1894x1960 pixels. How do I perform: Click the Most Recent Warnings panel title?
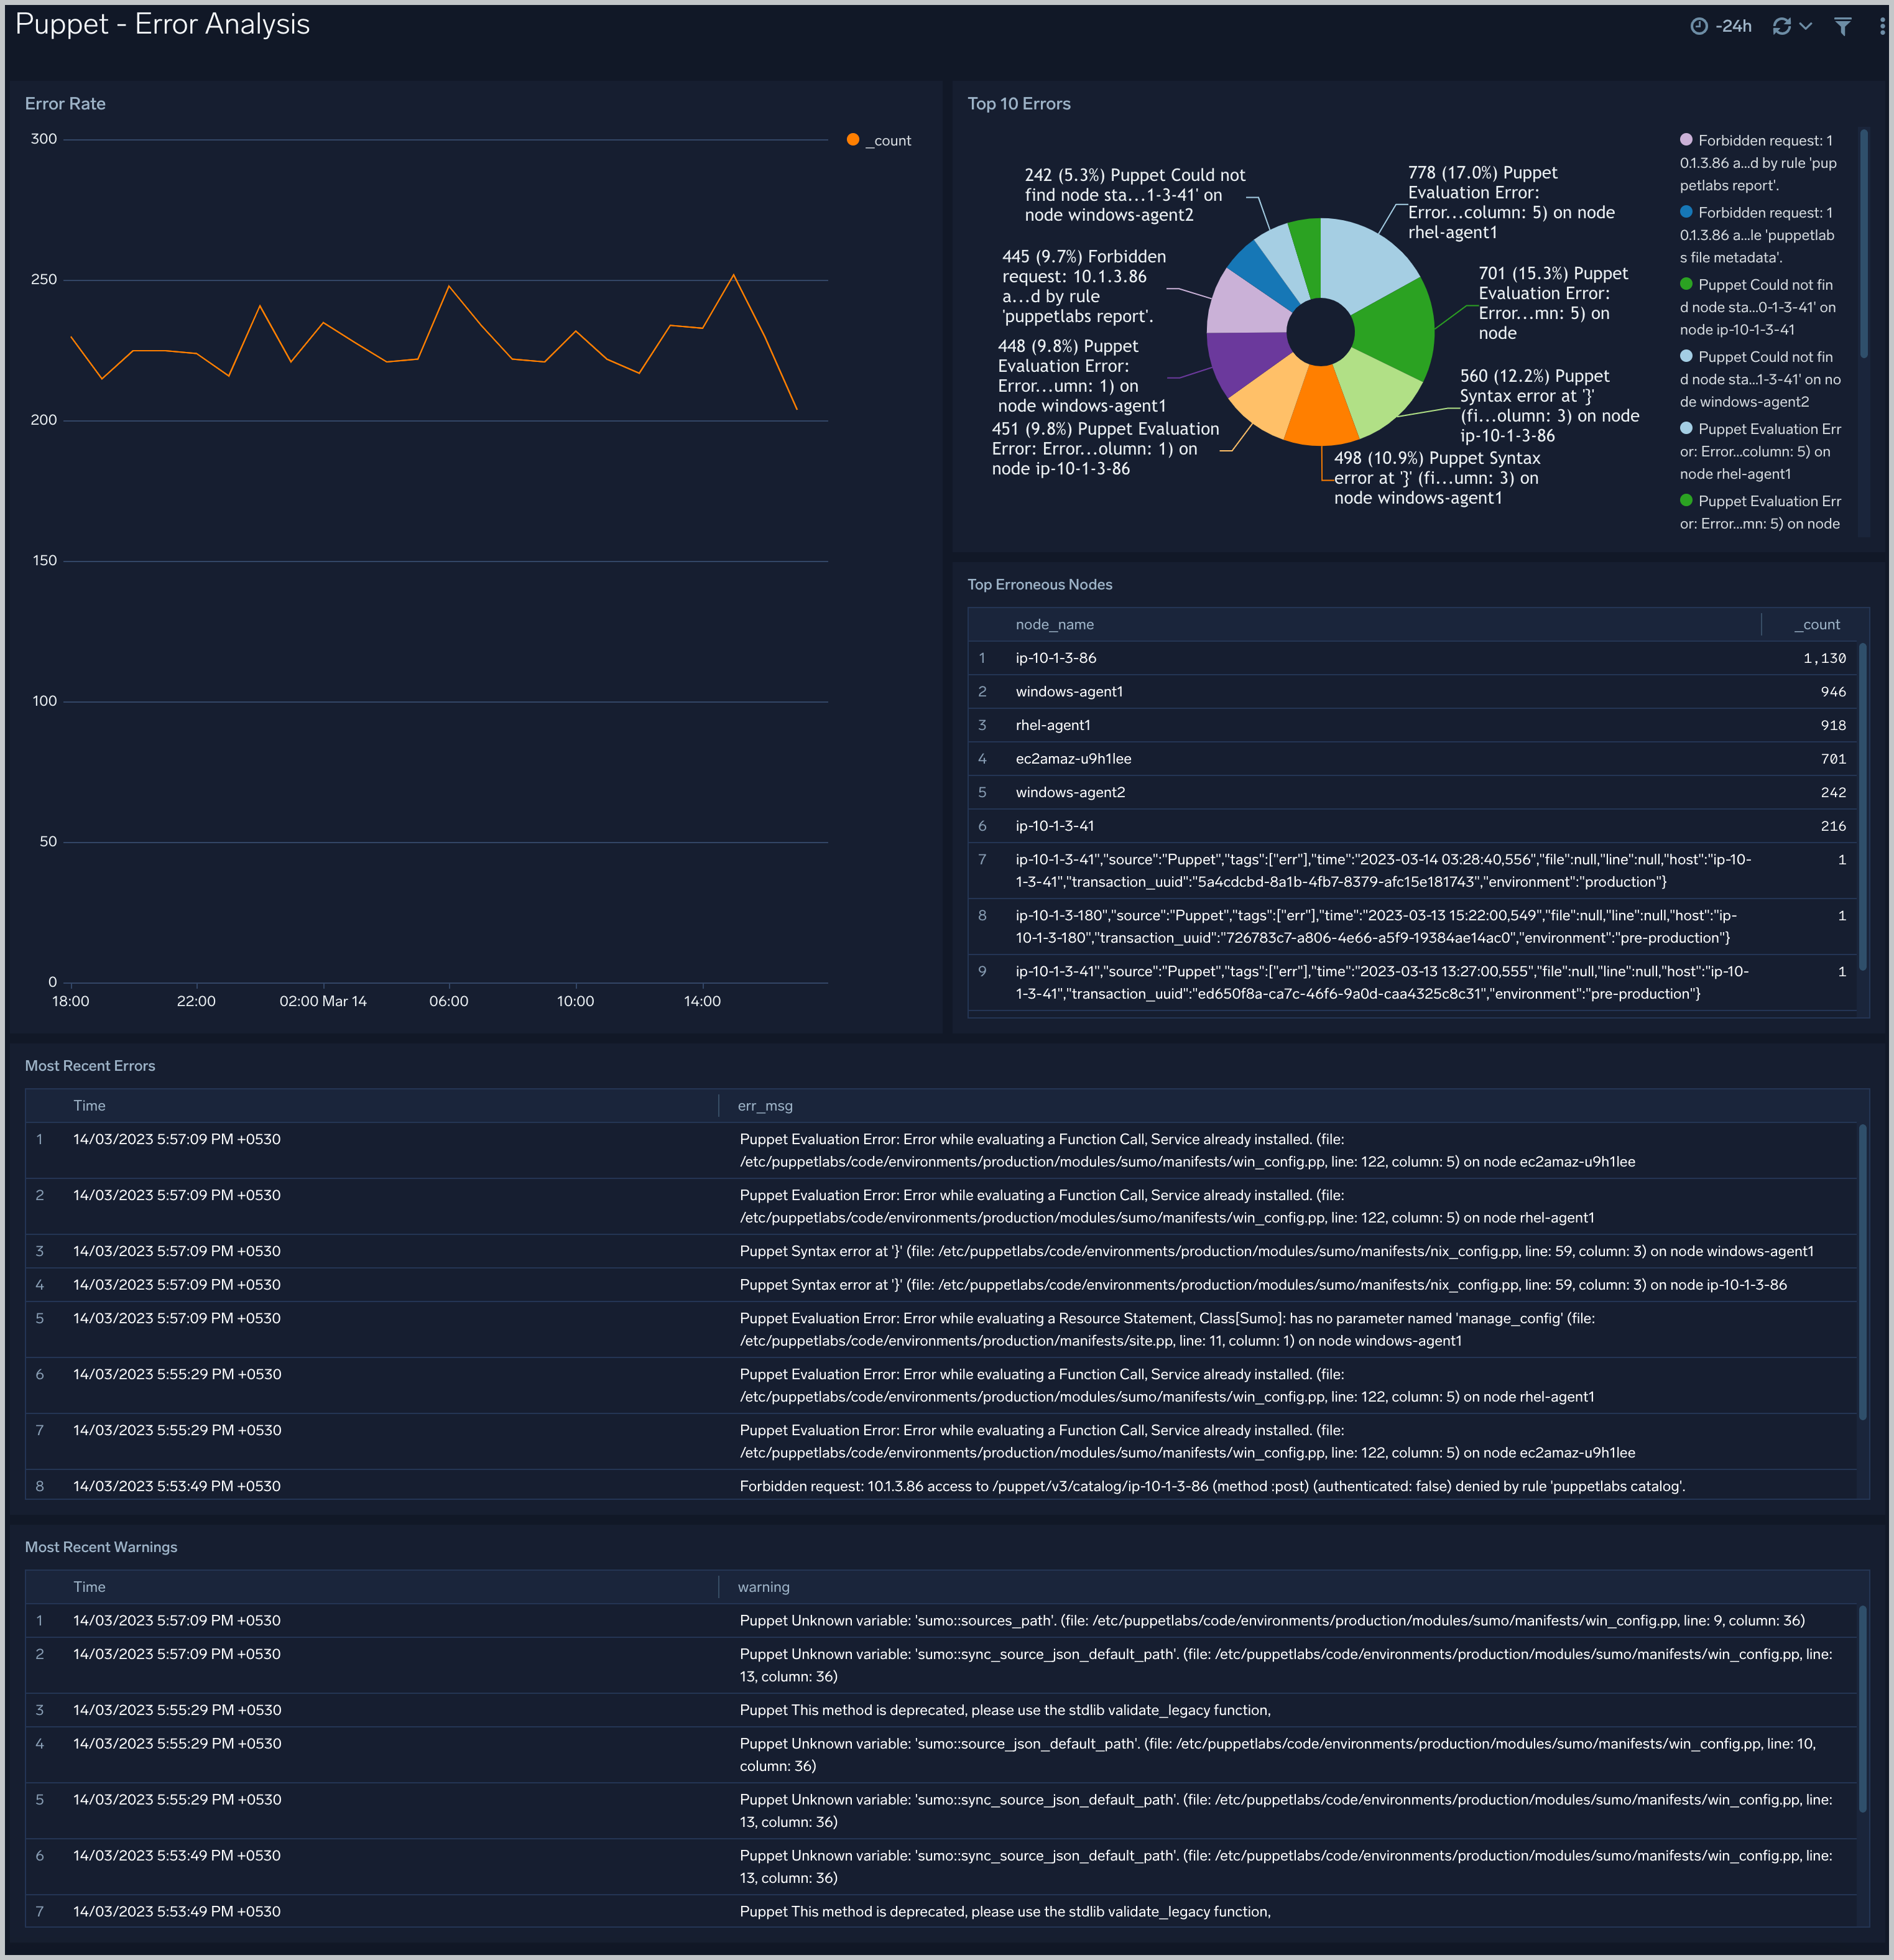(x=101, y=1547)
